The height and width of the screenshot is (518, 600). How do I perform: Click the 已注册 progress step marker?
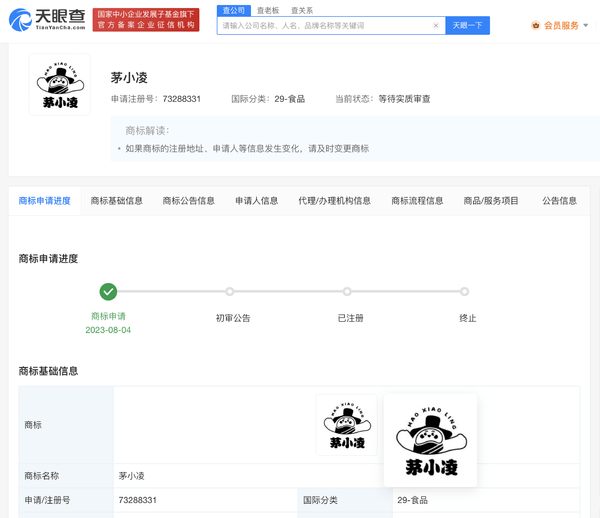(x=347, y=292)
